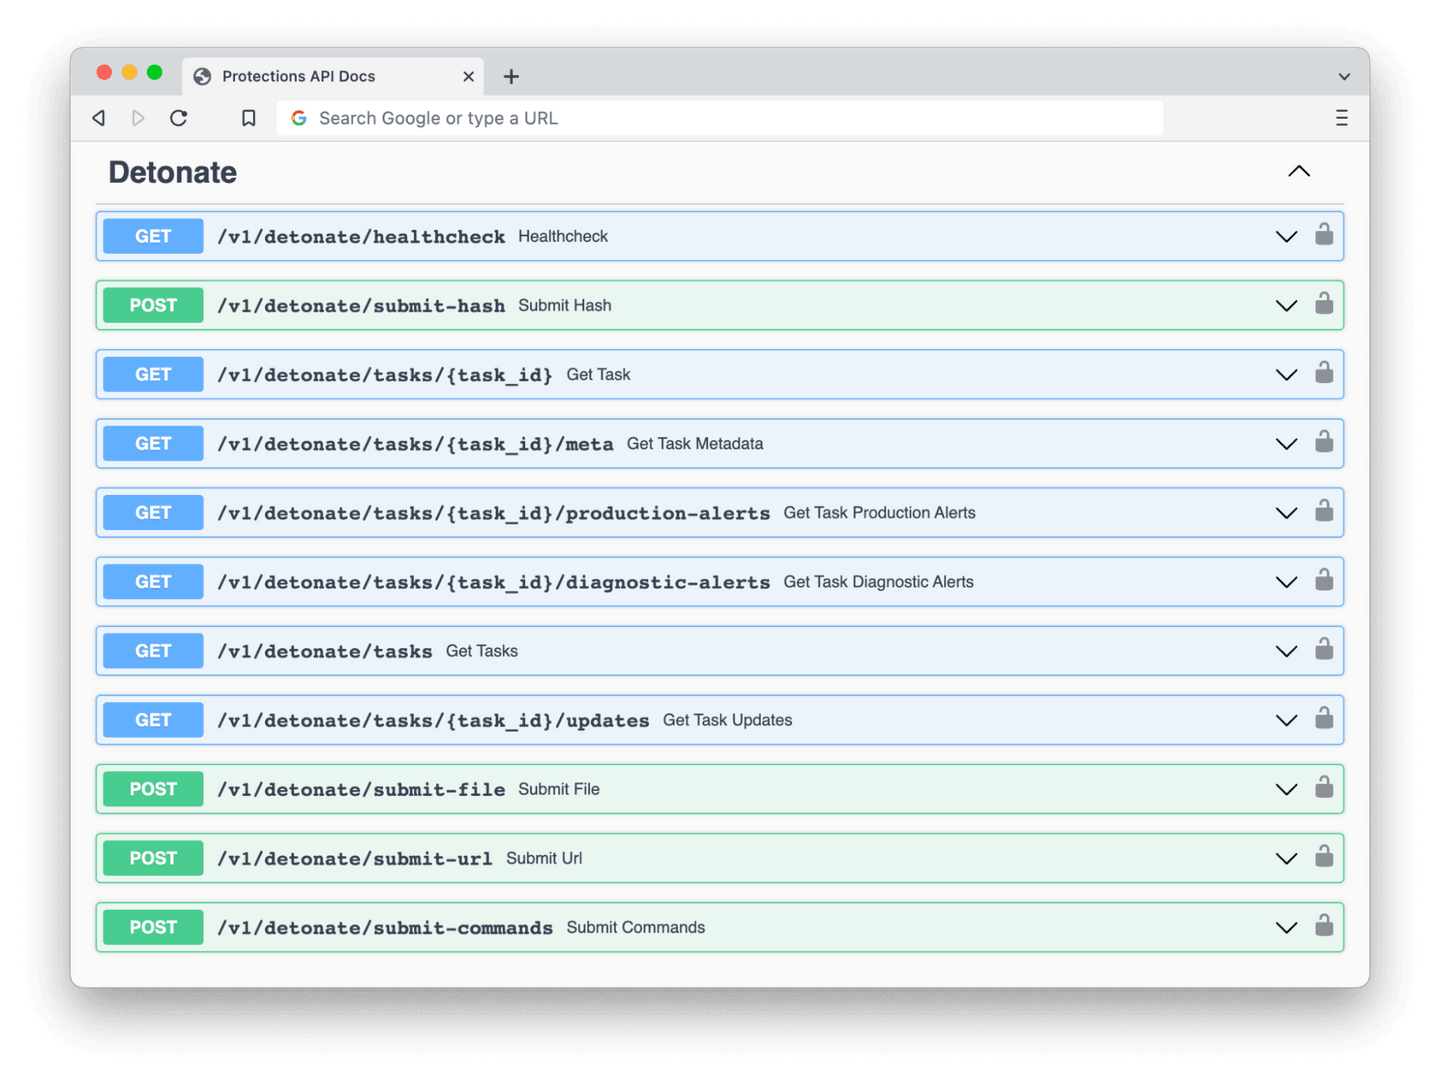Collapse the Detonate section
Image resolution: width=1440 pixels, height=1081 pixels.
pos(1298,172)
